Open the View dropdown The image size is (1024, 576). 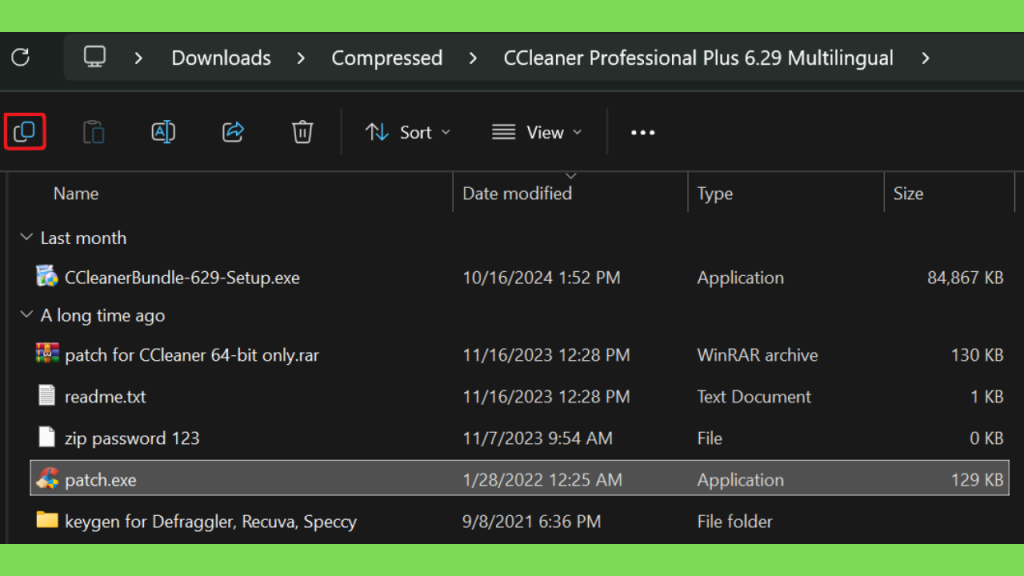click(x=537, y=133)
